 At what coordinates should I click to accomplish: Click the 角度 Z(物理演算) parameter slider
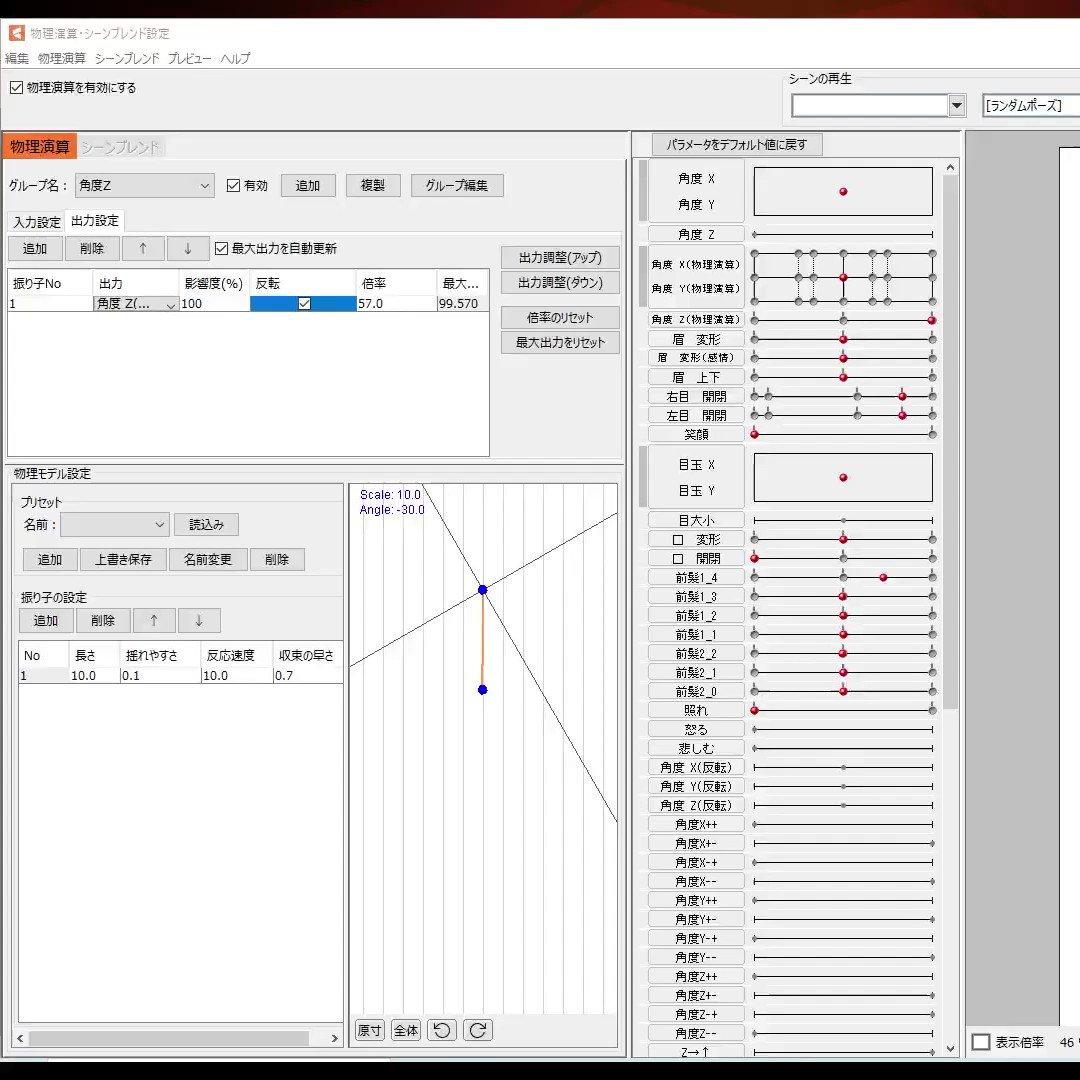[843, 320]
